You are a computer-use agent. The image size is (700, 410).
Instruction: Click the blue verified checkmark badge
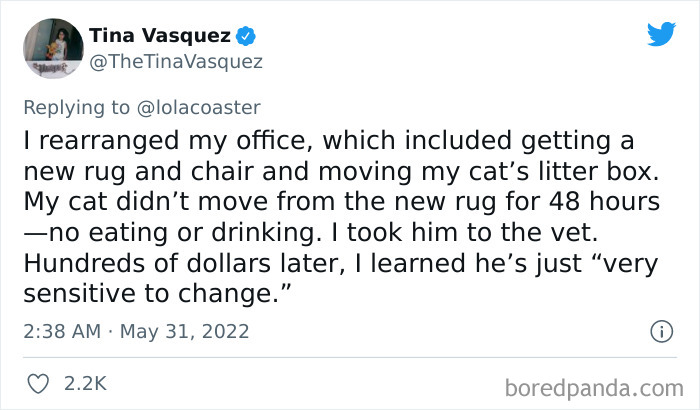(246, 37)
